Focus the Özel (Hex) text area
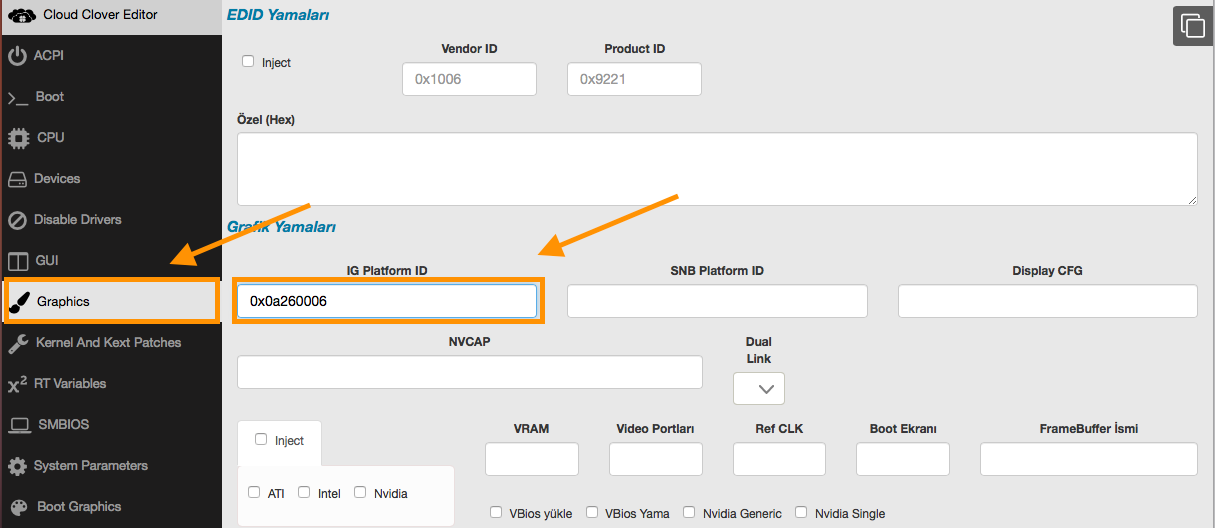 point(716,169)
